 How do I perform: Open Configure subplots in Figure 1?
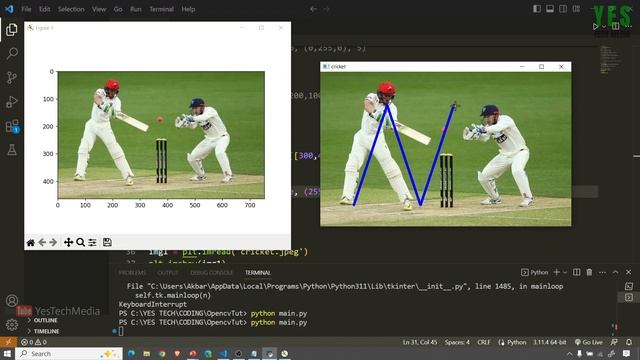click(93, 242)
